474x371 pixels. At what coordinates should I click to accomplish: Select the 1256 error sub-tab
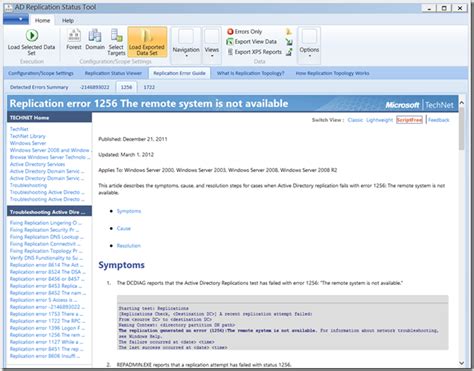(x=126, y=87)
